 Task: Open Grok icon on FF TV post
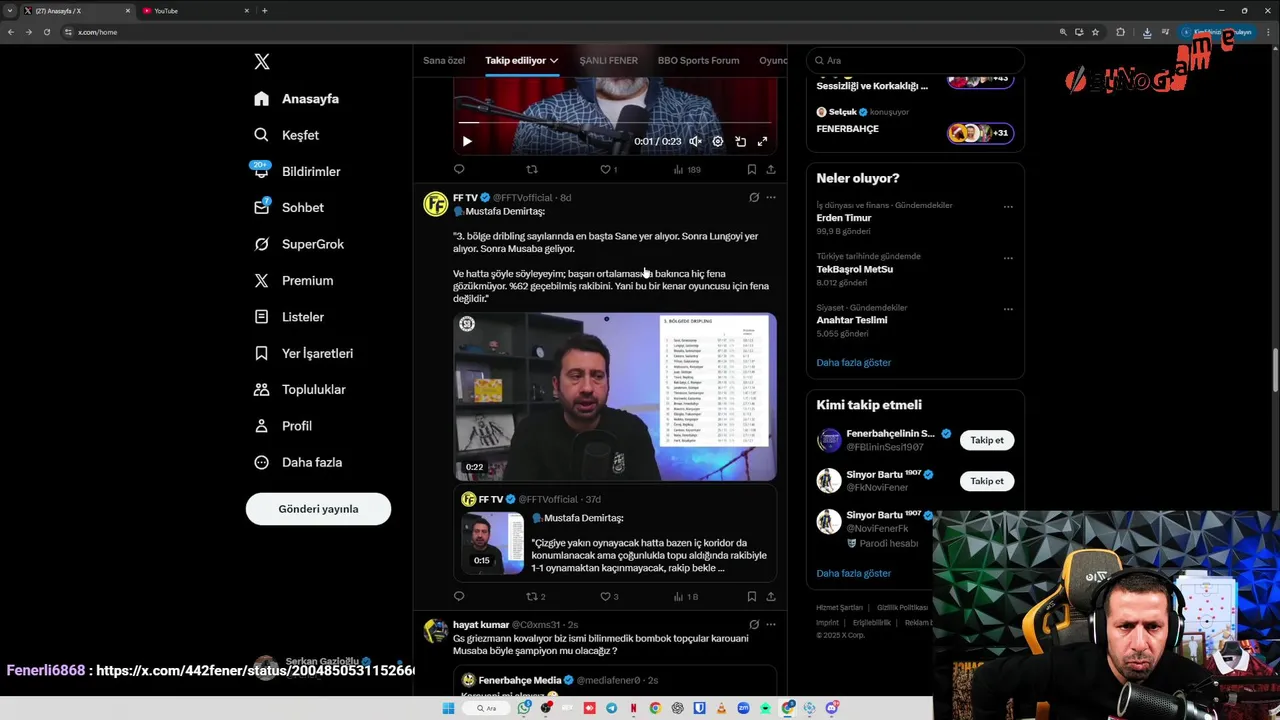(754, 198)
